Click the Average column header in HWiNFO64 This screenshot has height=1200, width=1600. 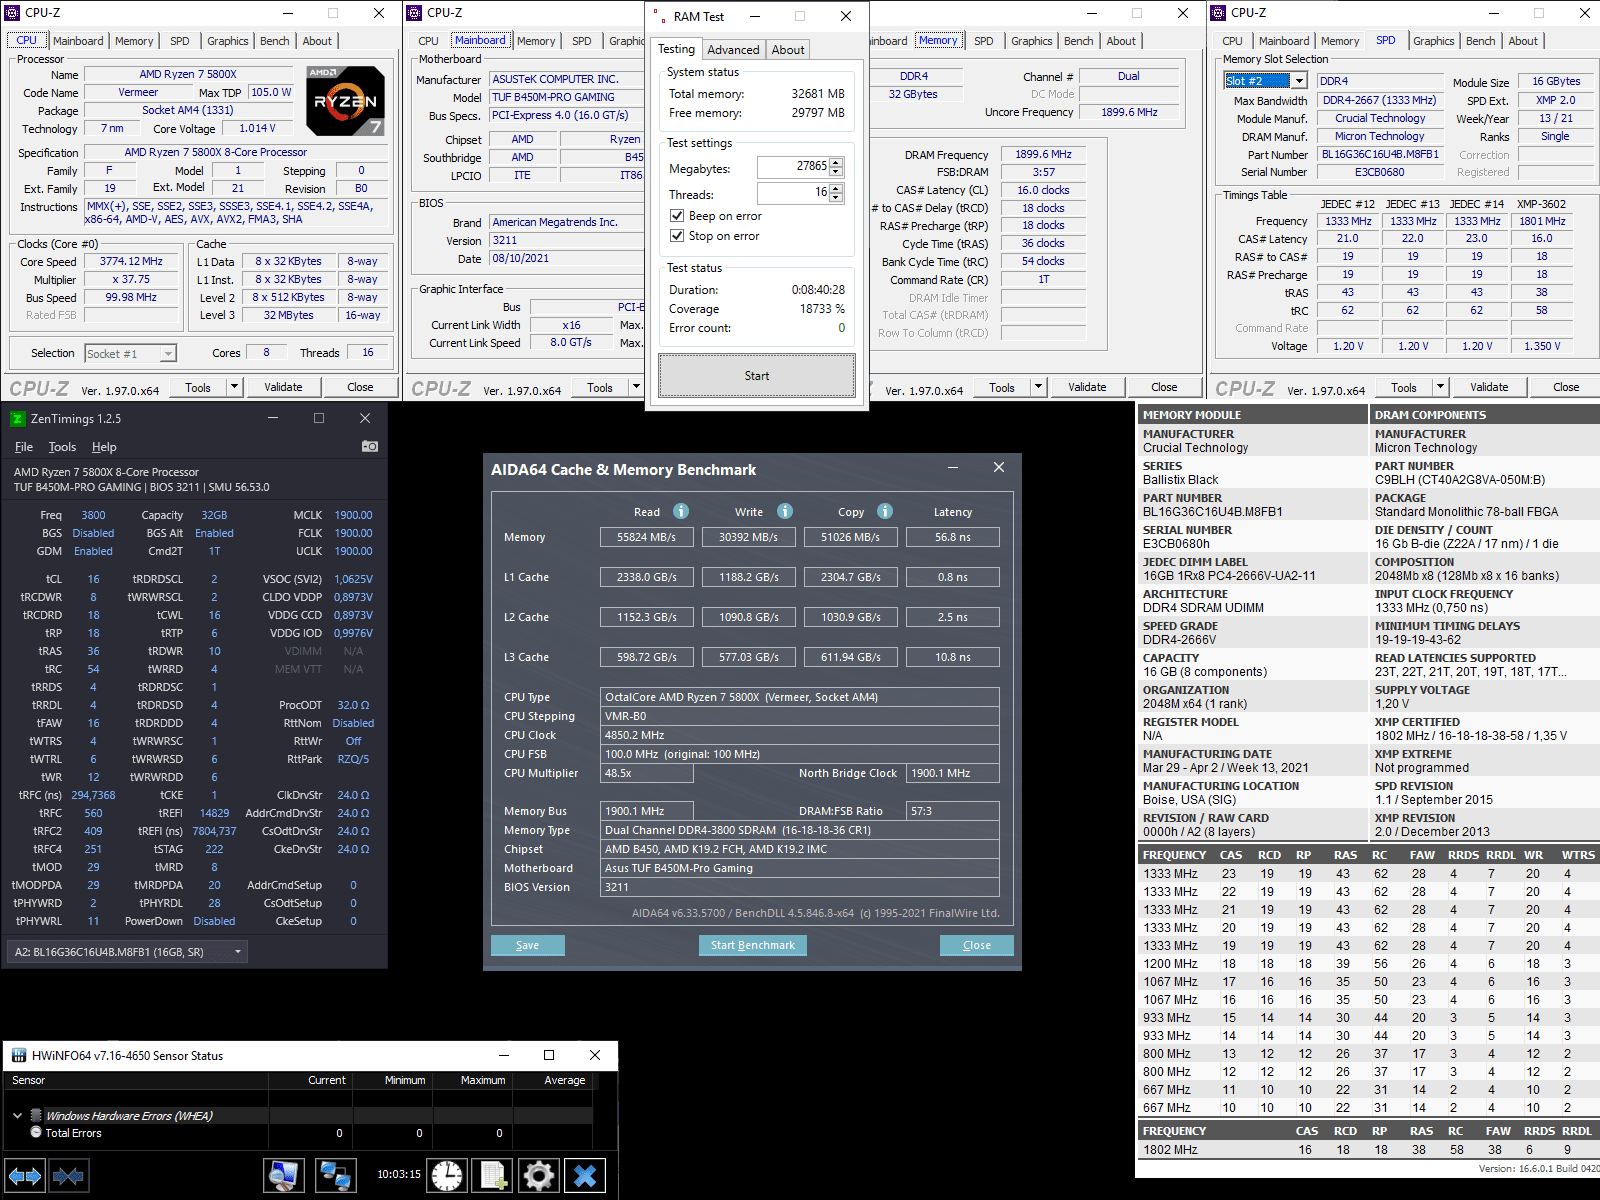[565, 1080]
